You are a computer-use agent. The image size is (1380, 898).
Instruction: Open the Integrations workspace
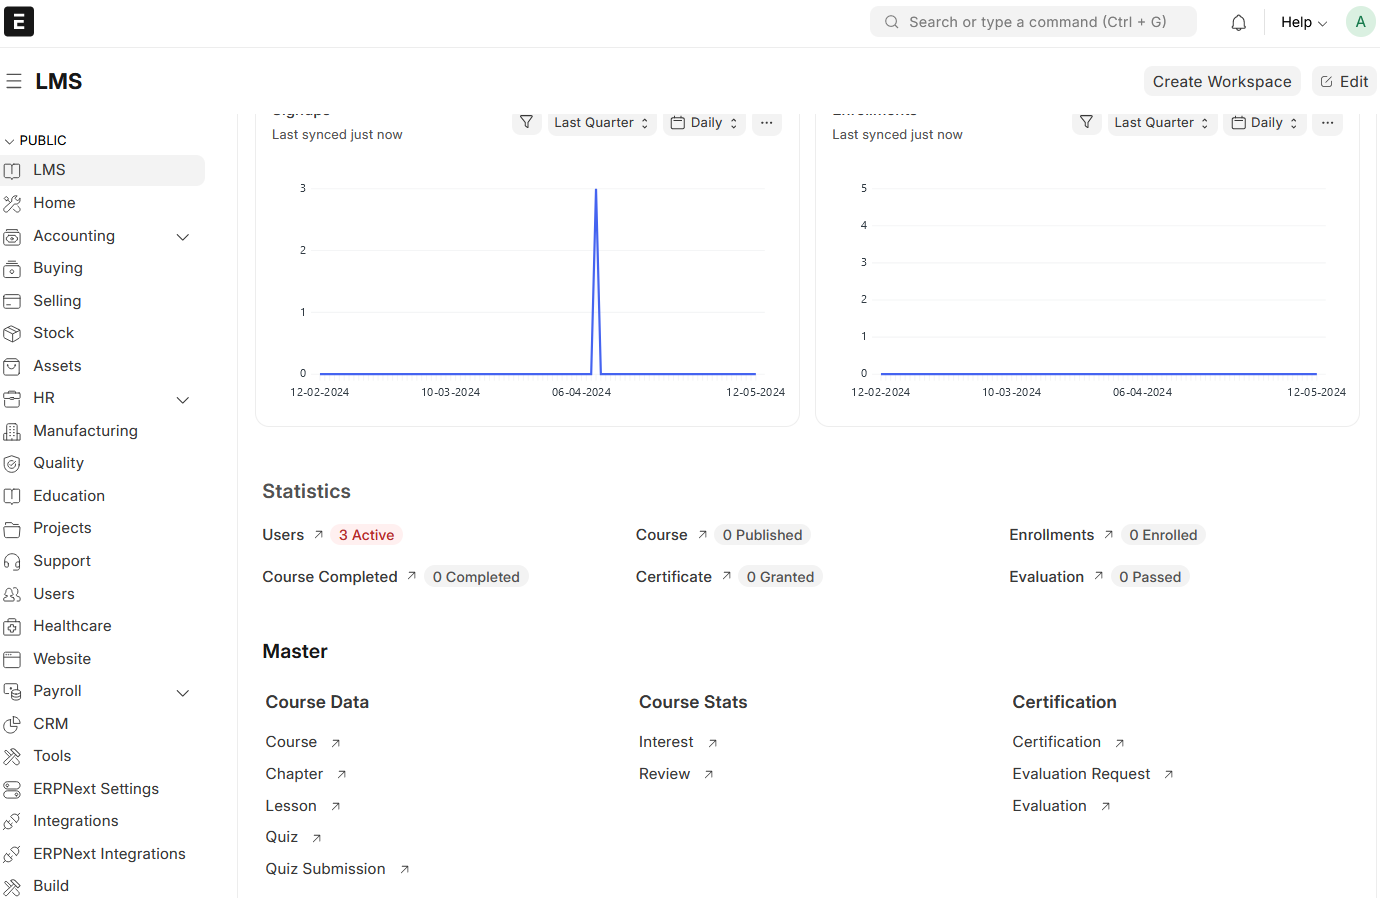click(x=76, y=821)
